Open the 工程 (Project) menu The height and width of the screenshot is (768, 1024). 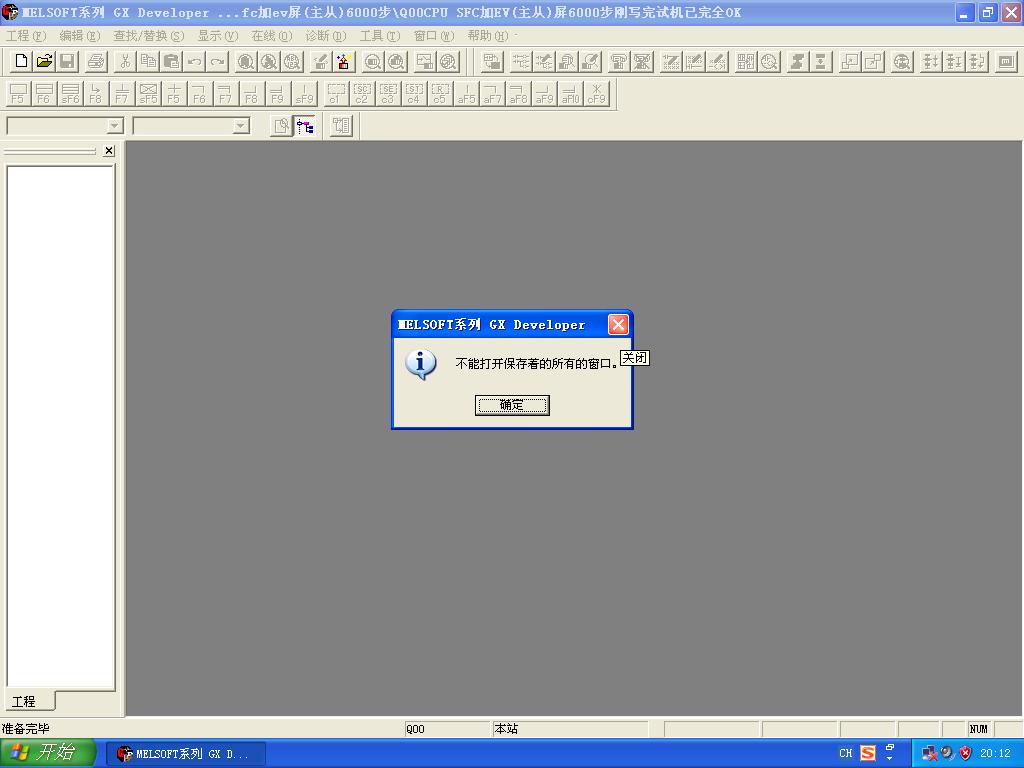(26, 35)
